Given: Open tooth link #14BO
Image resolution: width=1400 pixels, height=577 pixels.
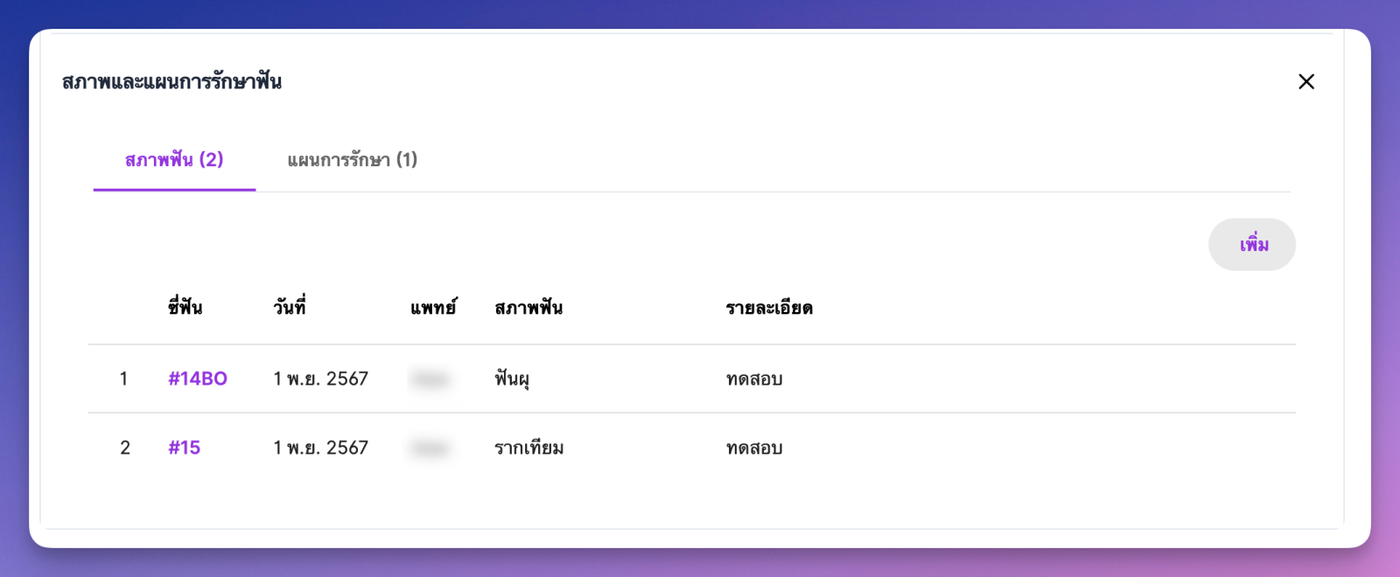Looking at the screenshot, I should (198, 379).
